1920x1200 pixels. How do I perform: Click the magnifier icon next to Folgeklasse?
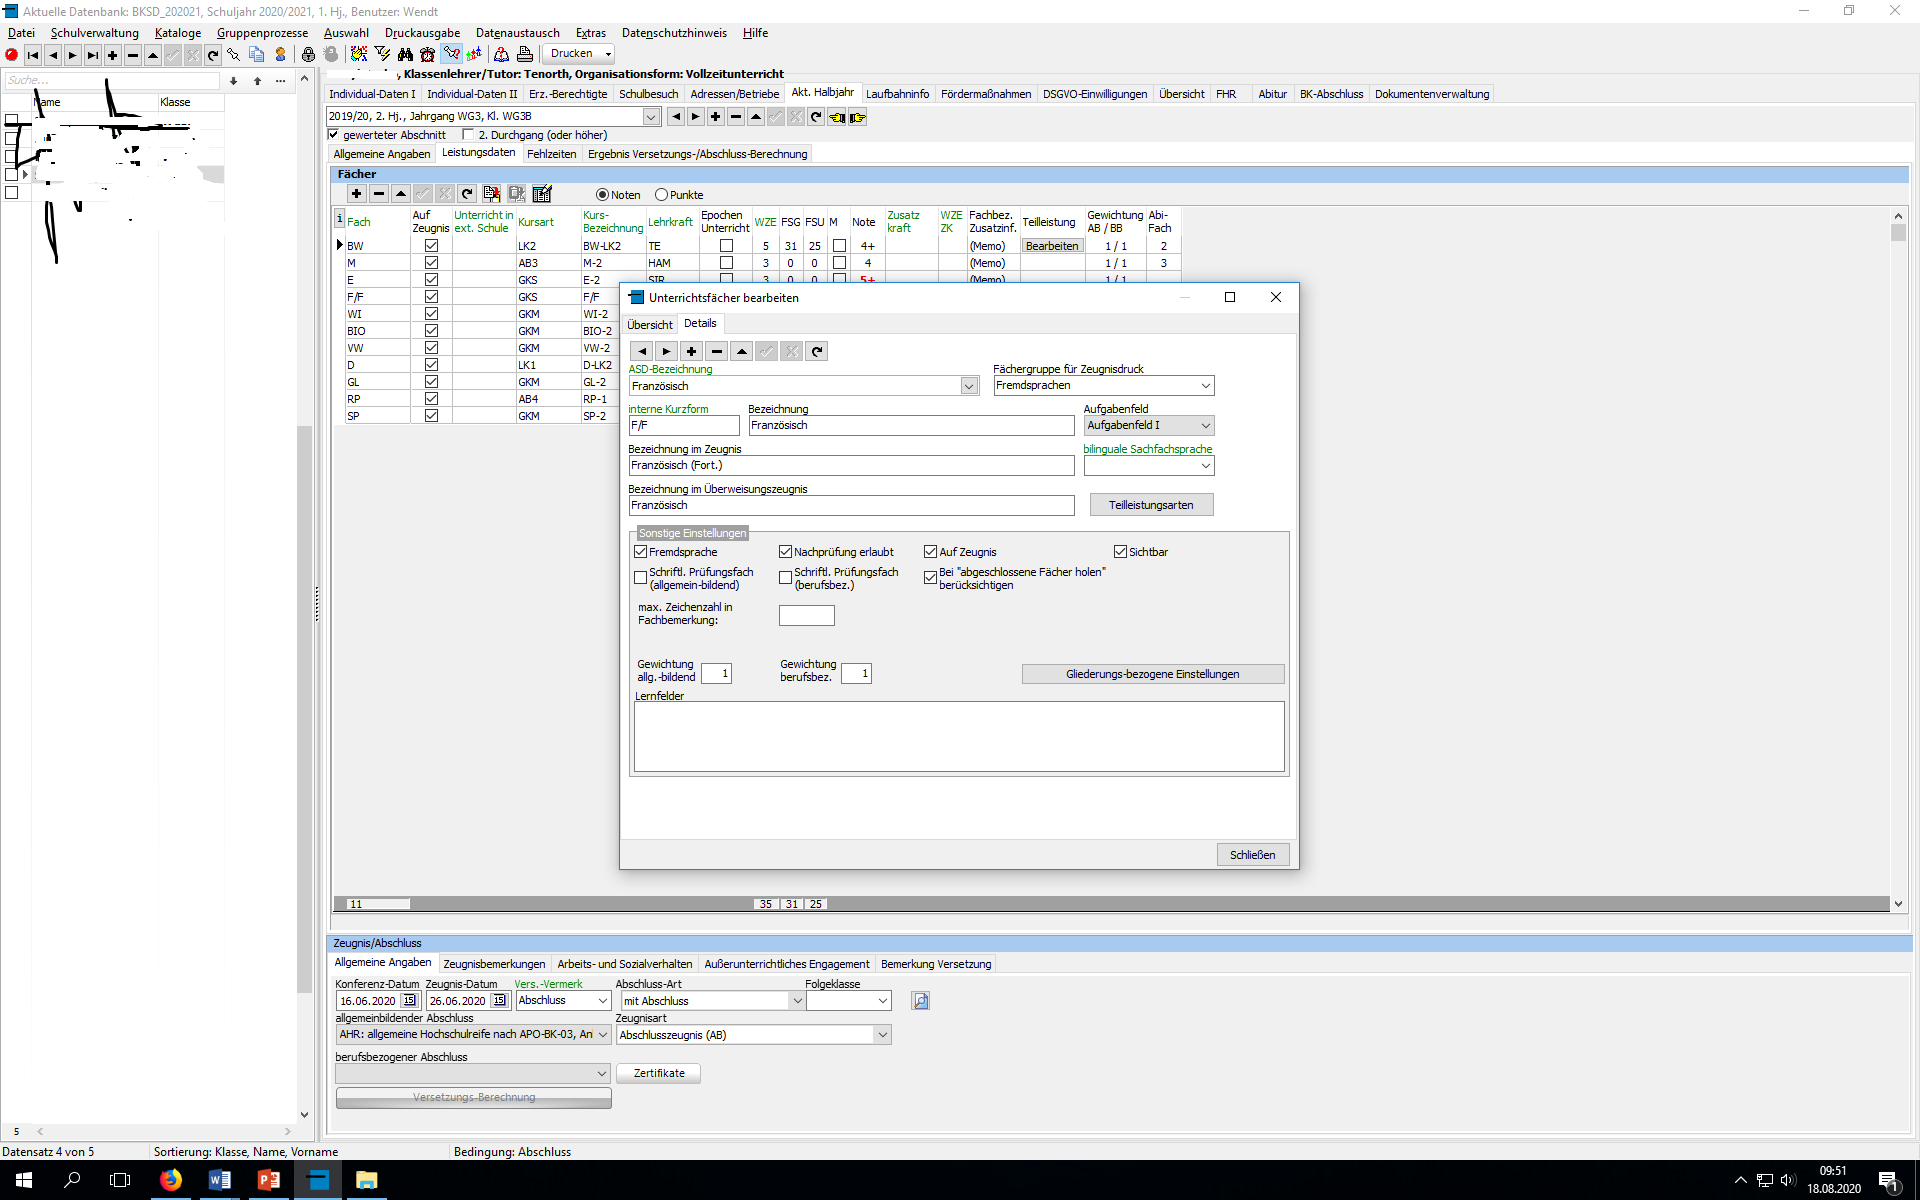[921, 1001]
